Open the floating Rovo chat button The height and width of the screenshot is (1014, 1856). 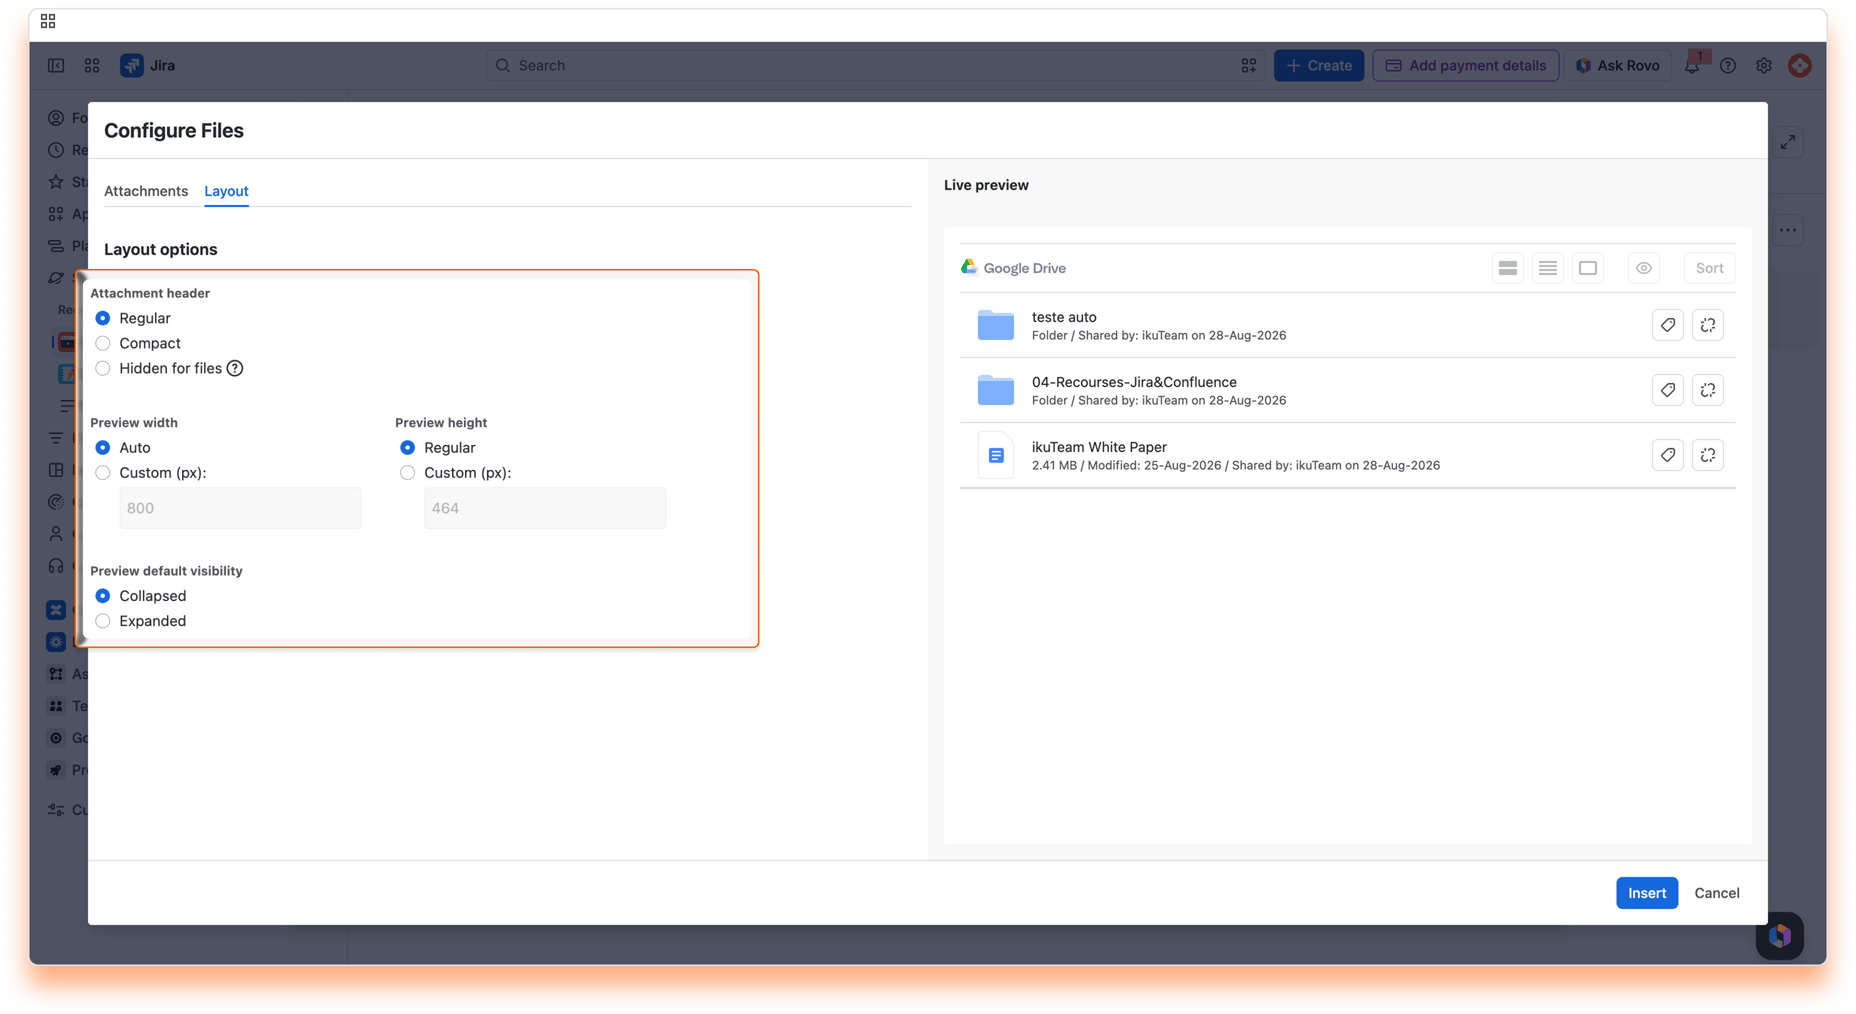tap(1780, 936)
